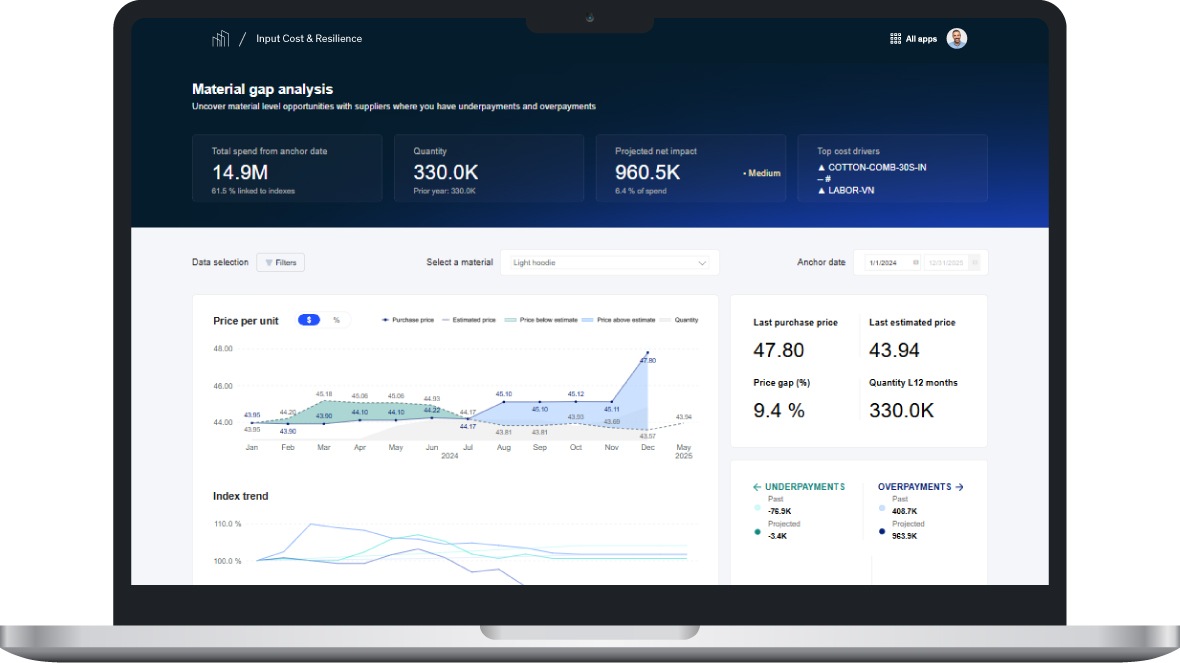The height and width of the screenshot is (663, 1180).
Task: Click the Medium badge on Projected net impact
Action: pyautogui.click(x=761, y=172)
